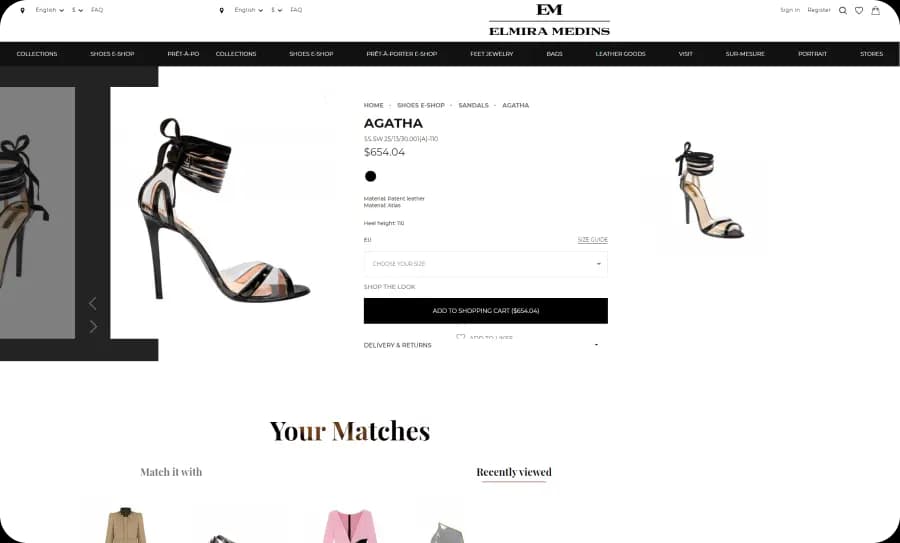Show next product image arrow
The height and width of the screenshot is (543, 900).
[94, 327]
